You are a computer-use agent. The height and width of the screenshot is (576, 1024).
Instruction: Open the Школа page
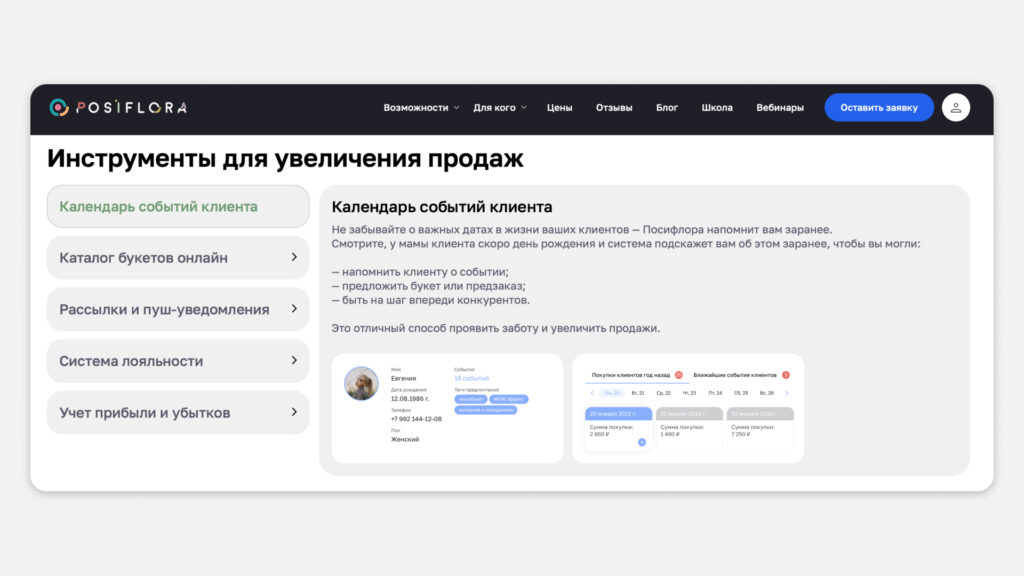pos(717,108)
